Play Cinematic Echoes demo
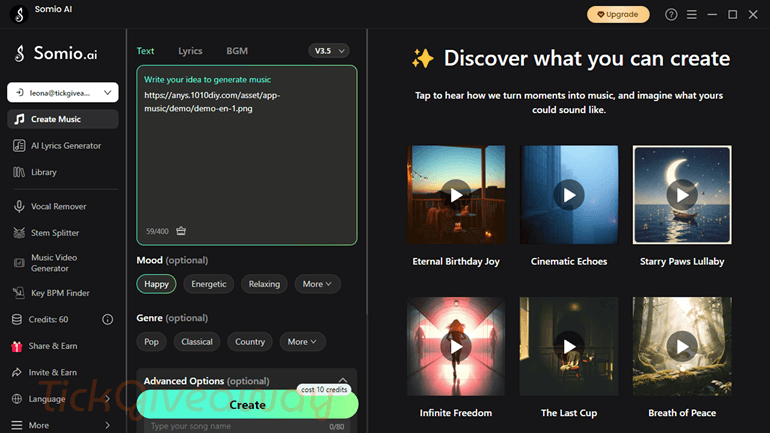Image resolution: width=770 pixels, height=433 pixels. 569,195
